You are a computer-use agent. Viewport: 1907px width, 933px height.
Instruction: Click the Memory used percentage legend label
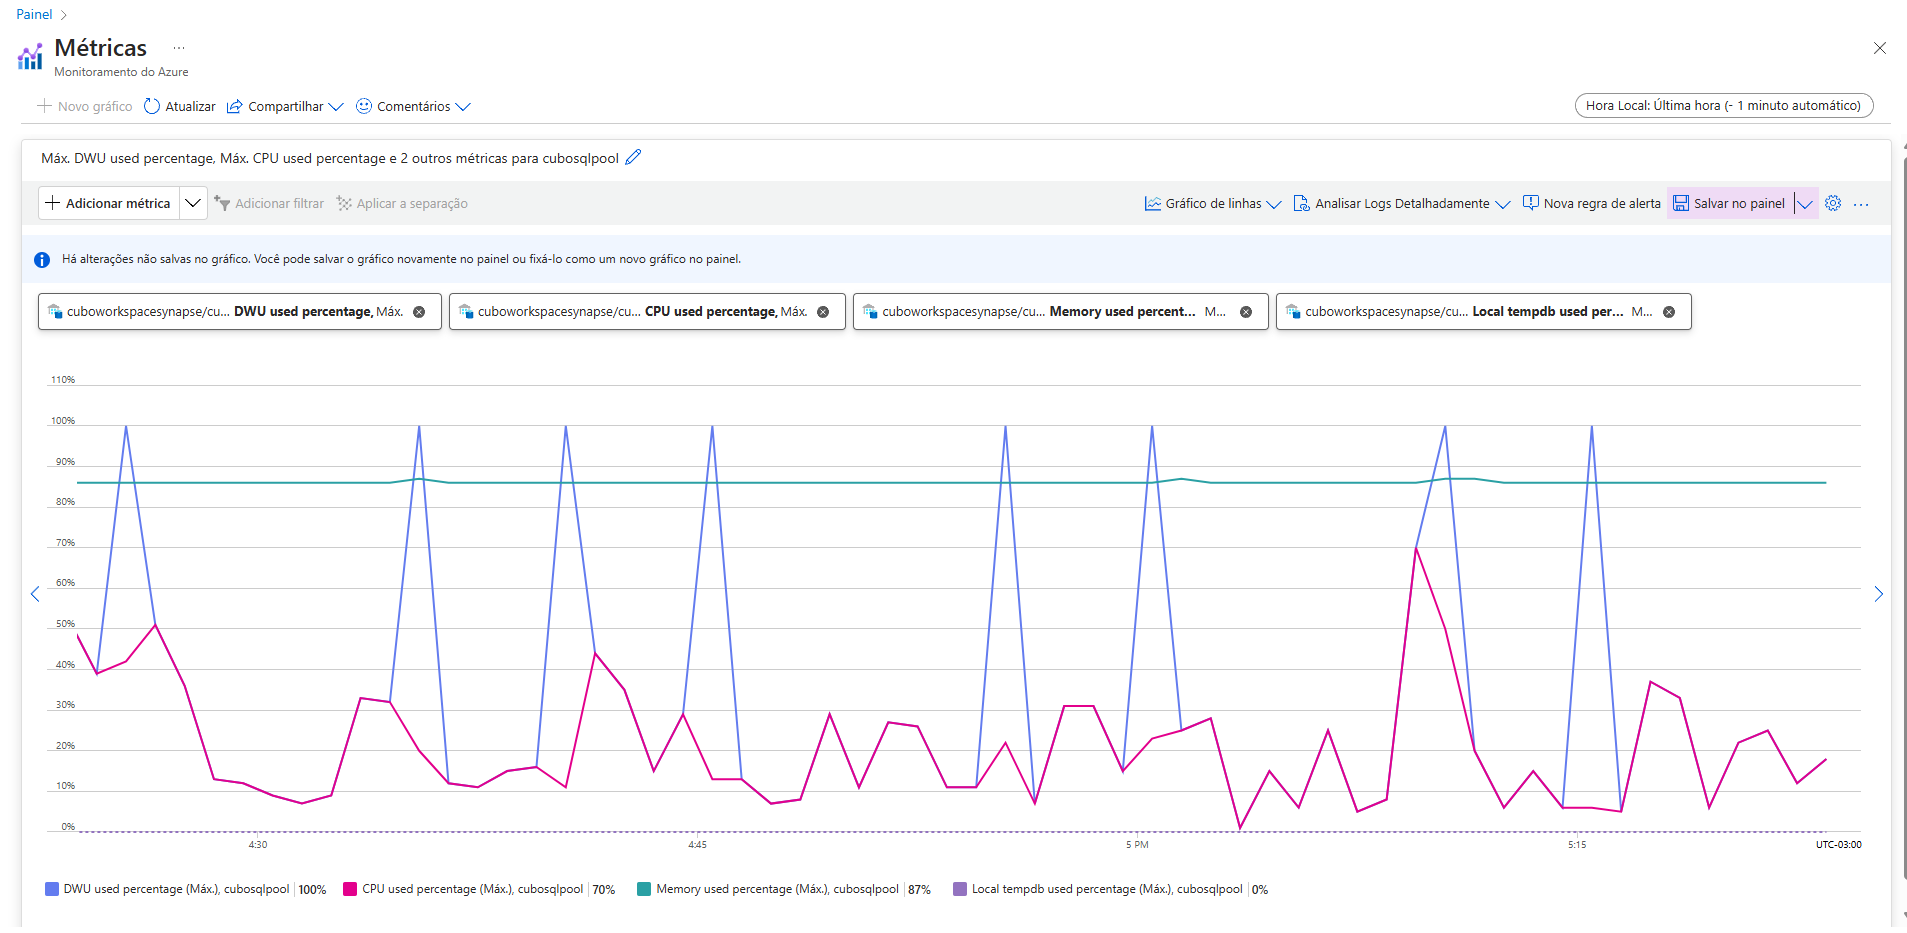coord(778,889)
